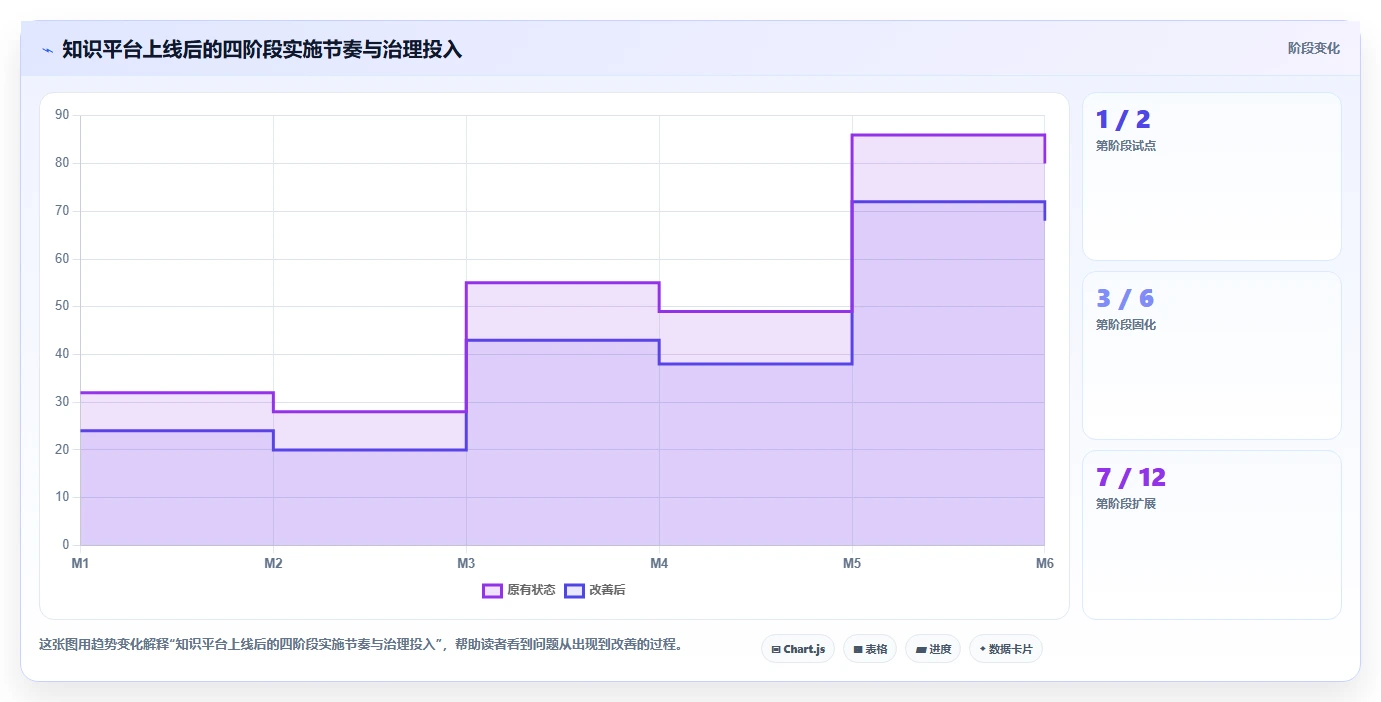The height and width of the screenshot is (702, 1381).
Task: Click the 表格 tag pill
Action: point(870,649)
